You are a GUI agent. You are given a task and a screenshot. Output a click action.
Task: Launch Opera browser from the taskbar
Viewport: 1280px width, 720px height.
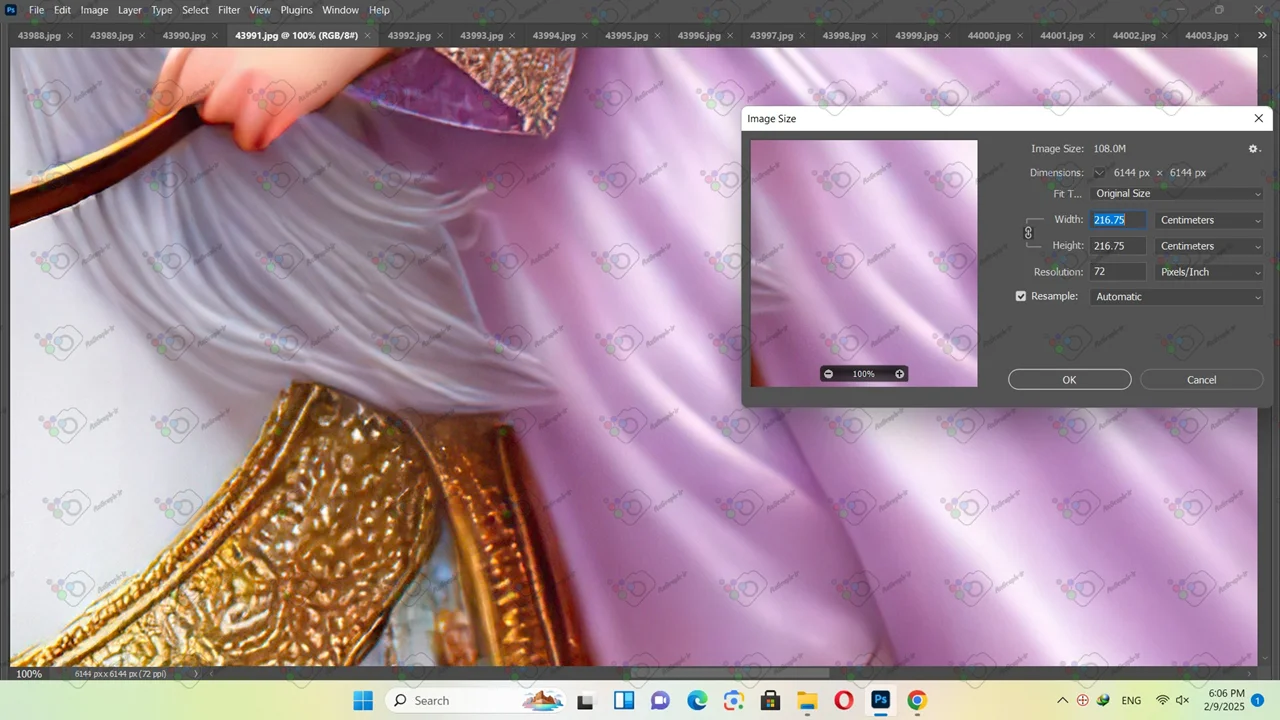(843, 700)
